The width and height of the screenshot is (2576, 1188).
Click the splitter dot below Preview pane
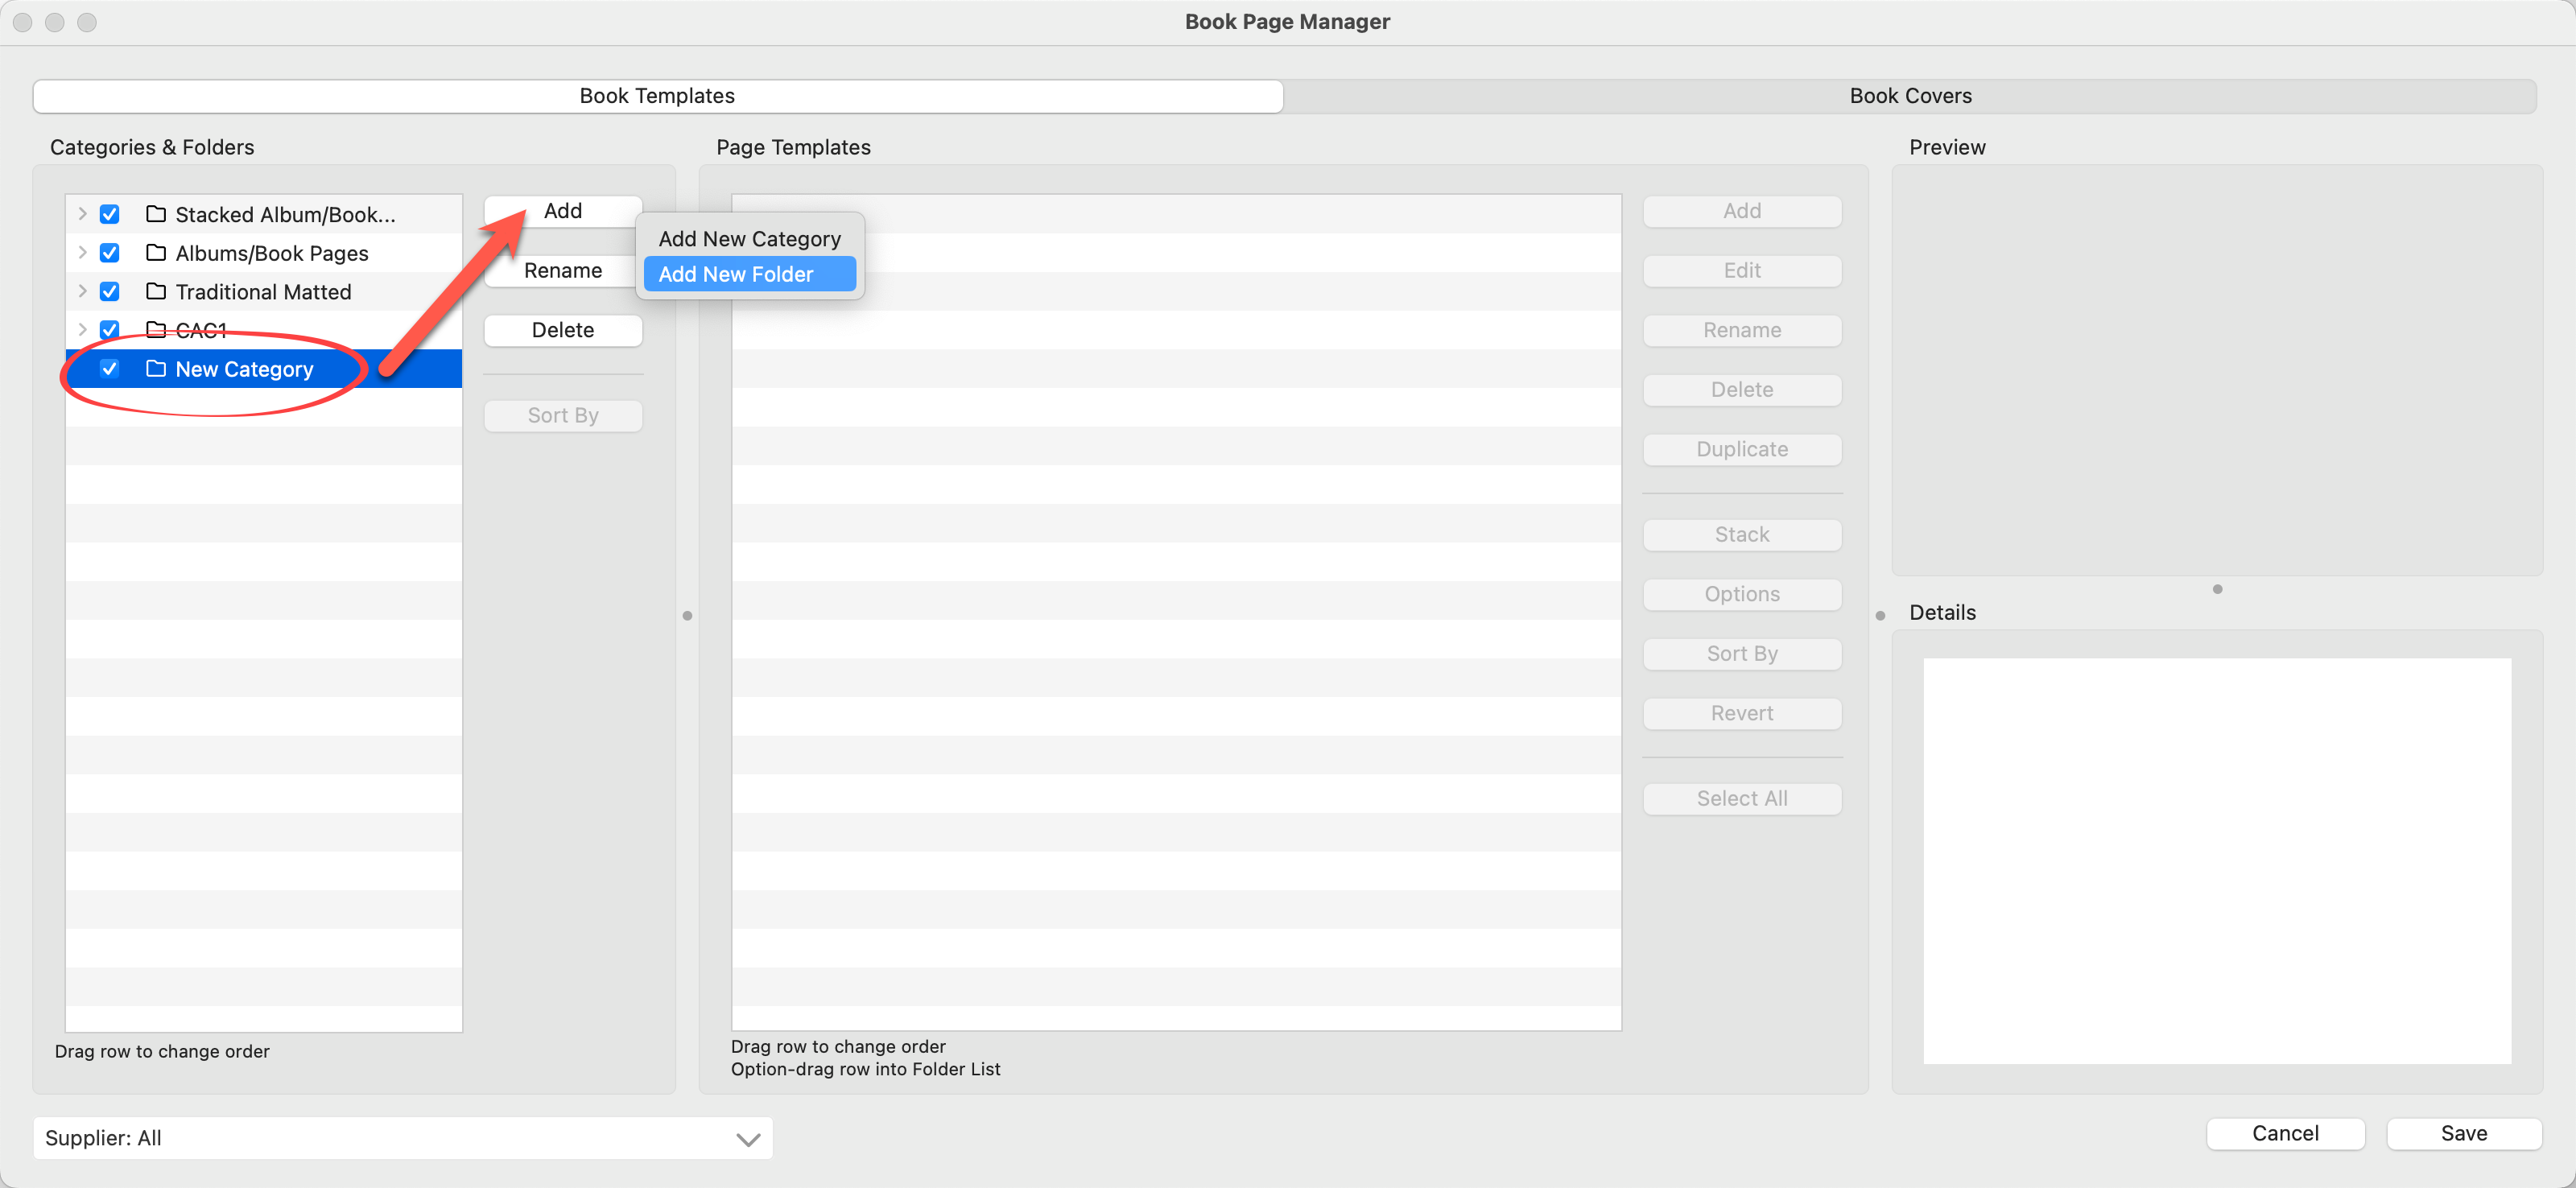tap(2217, 590)
